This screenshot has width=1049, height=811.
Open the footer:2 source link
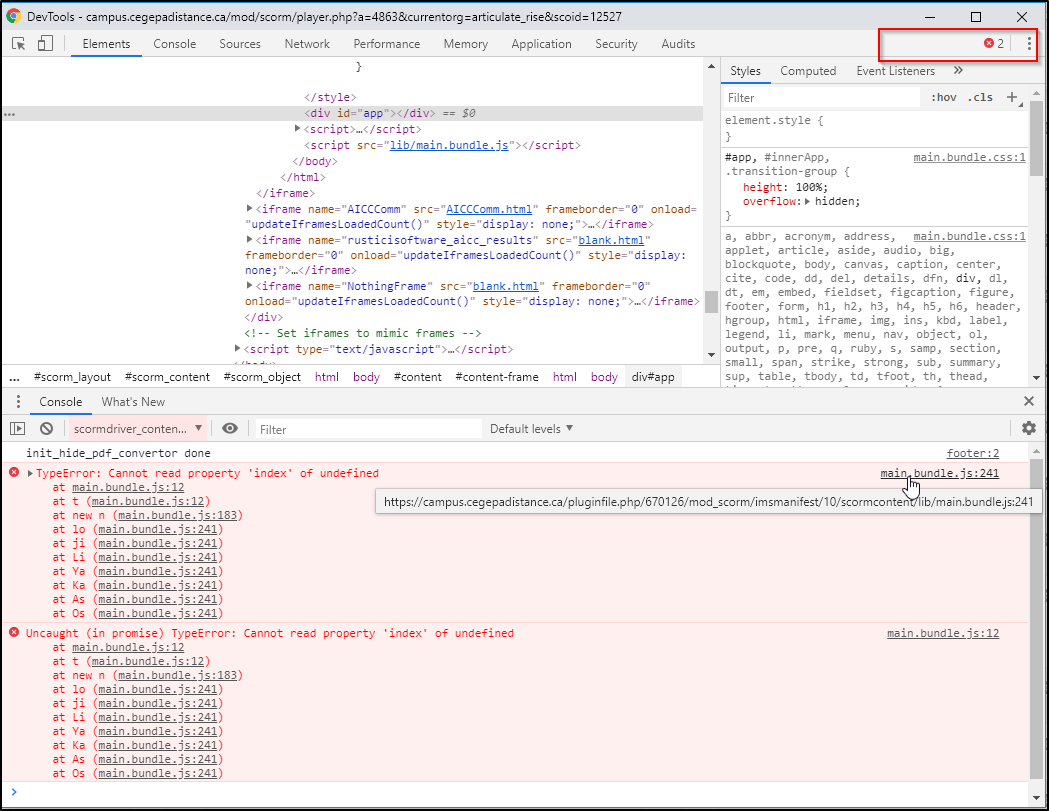click(x=972, y=454)
